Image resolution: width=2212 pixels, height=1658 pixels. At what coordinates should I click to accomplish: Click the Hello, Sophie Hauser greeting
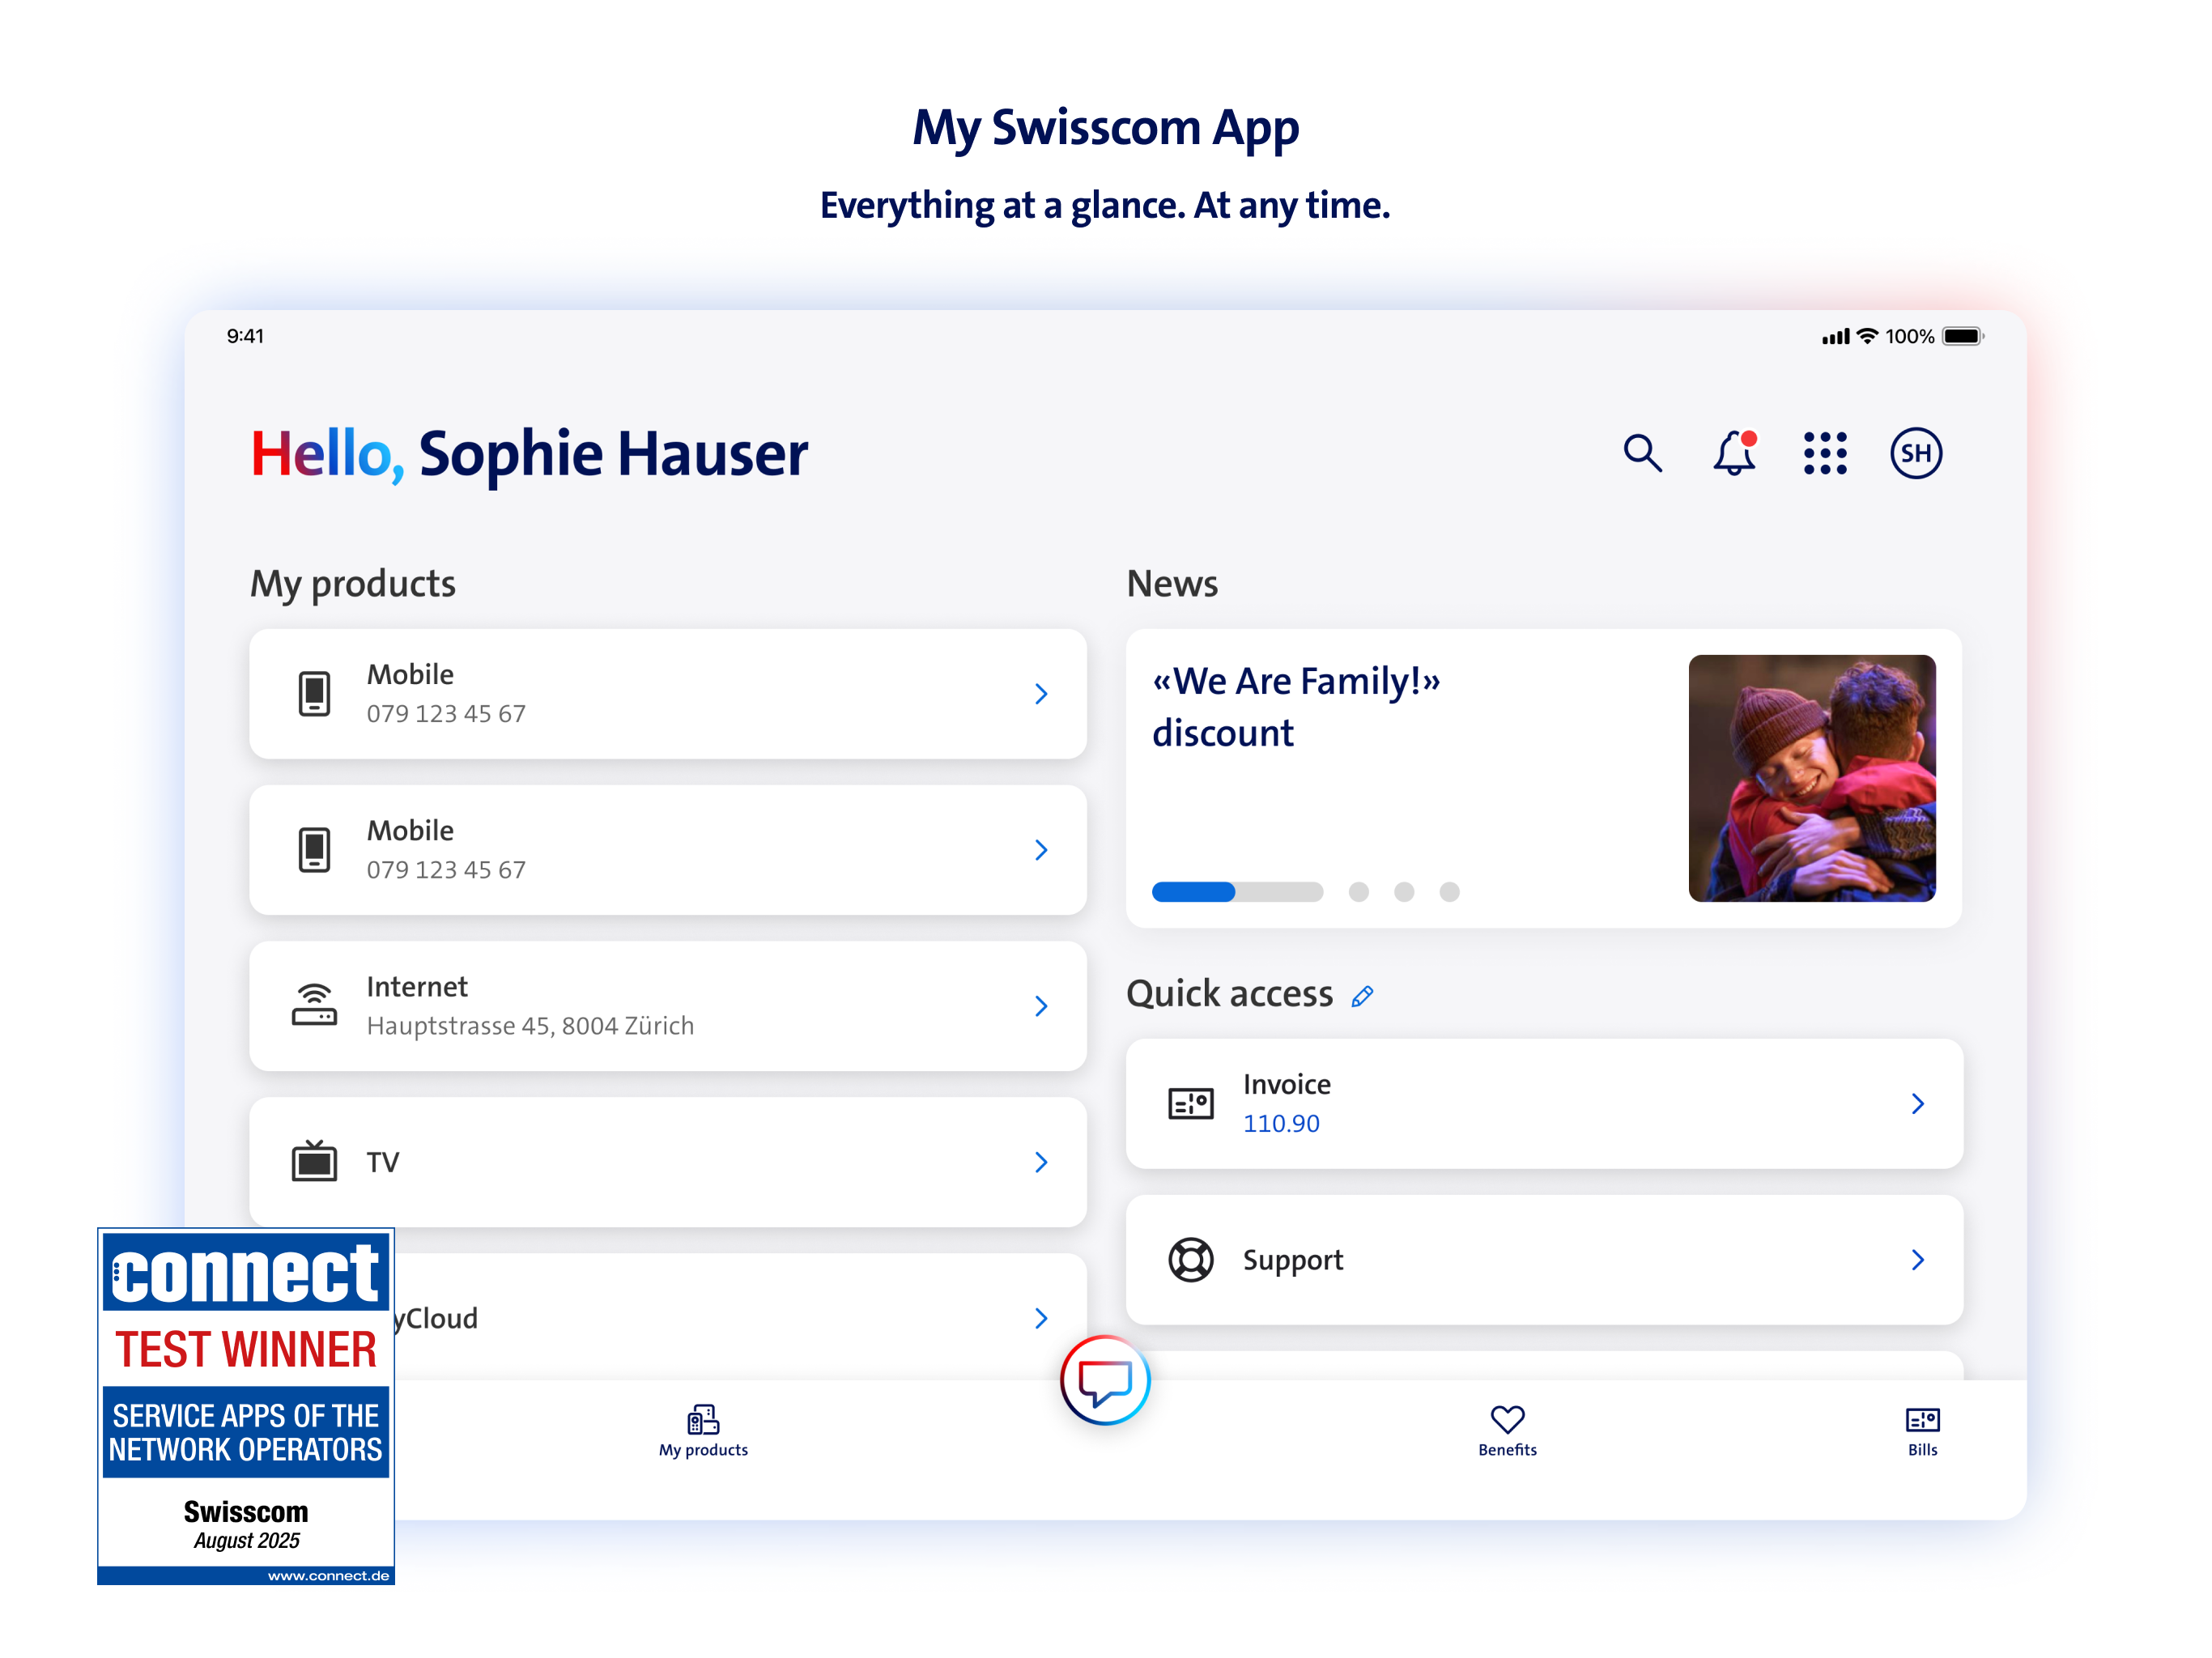point(529,455)
